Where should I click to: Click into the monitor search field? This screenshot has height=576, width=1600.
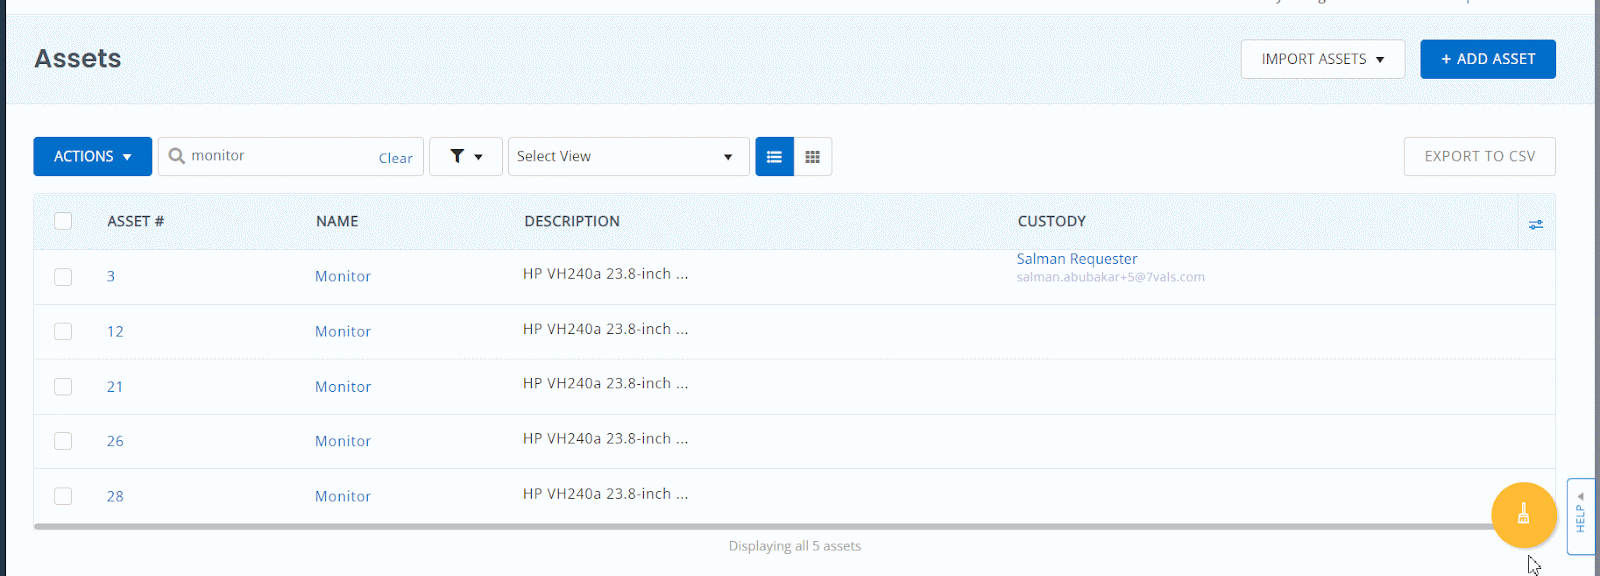[x=280, y=156]
